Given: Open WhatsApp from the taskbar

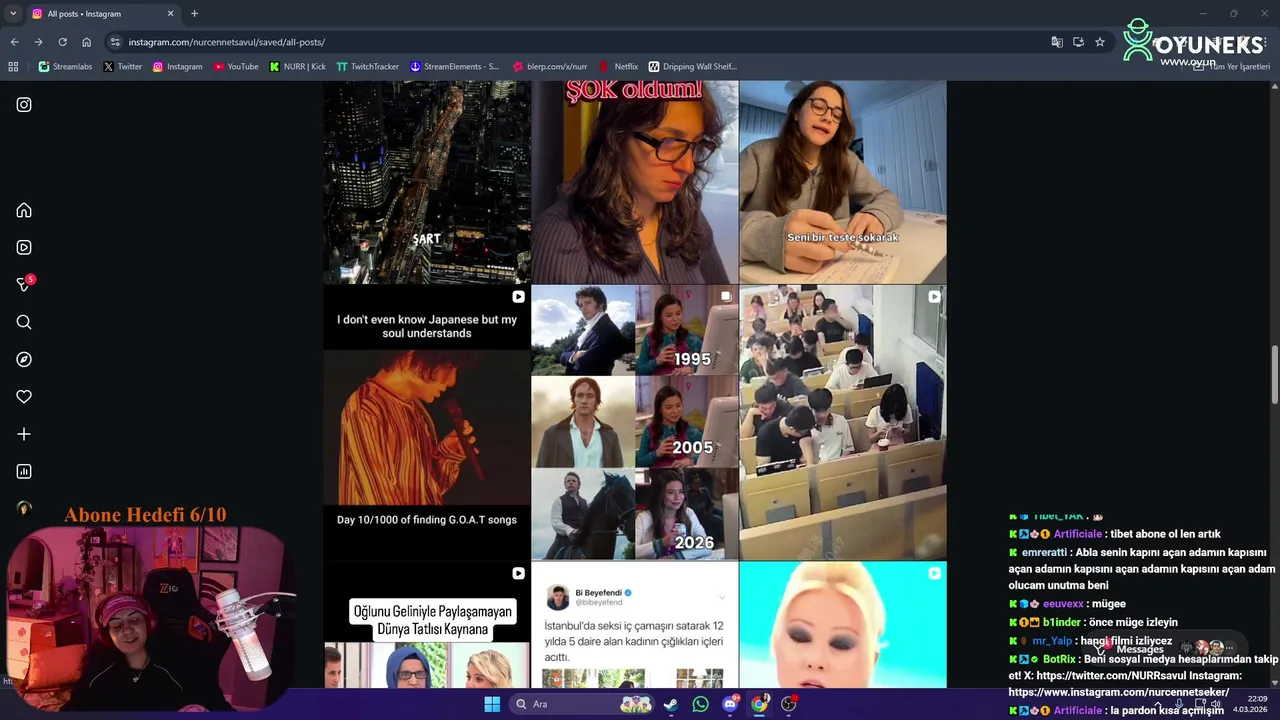Looking at the screenshot, I should point(700,704).
